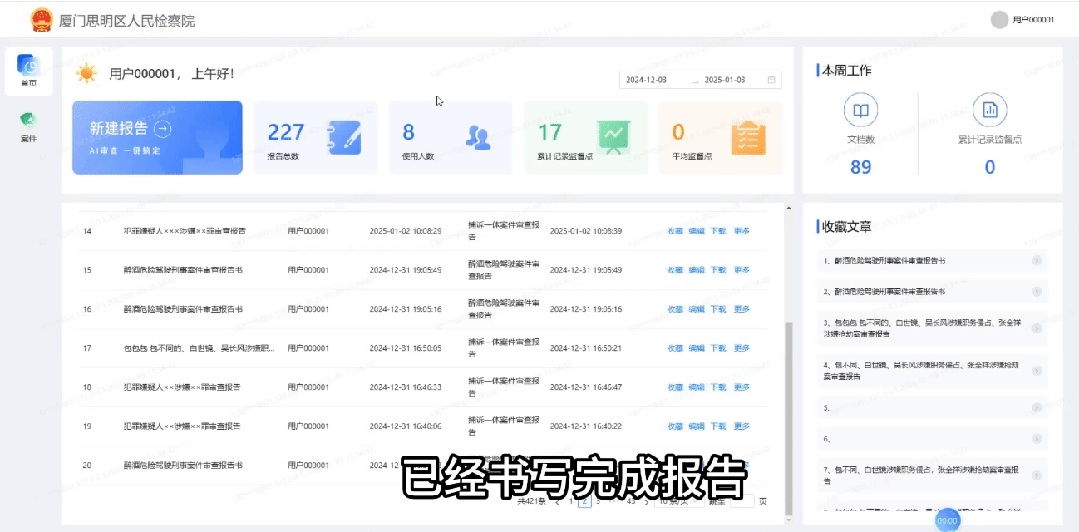Image resolution: width=1079 pixels, height=532 pixels.
Task: Click 下载 for row 19
Action: [x=718, y=426]
